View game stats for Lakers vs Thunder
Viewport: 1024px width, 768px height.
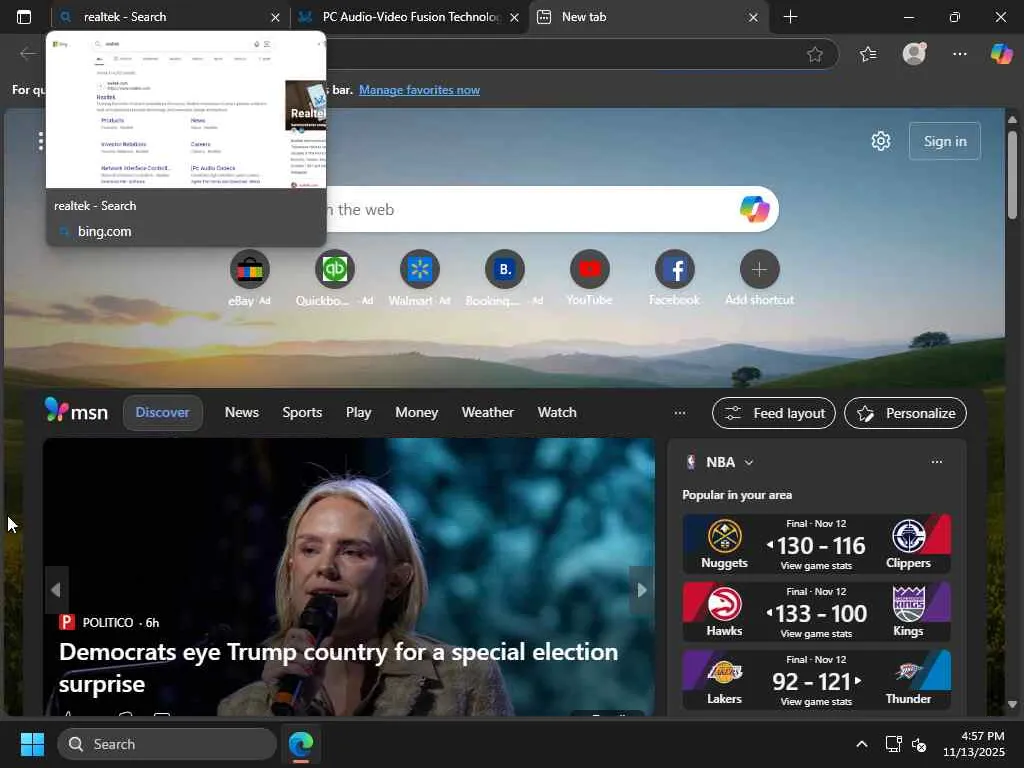point(816,701)
